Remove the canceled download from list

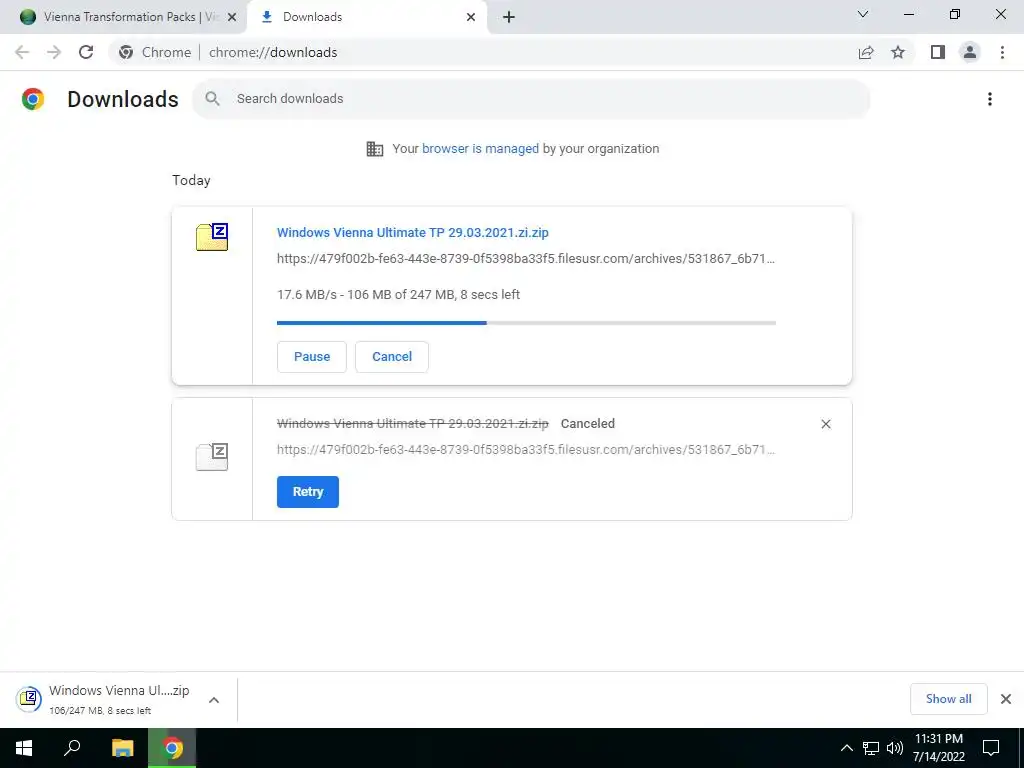[x=825, y=424]
